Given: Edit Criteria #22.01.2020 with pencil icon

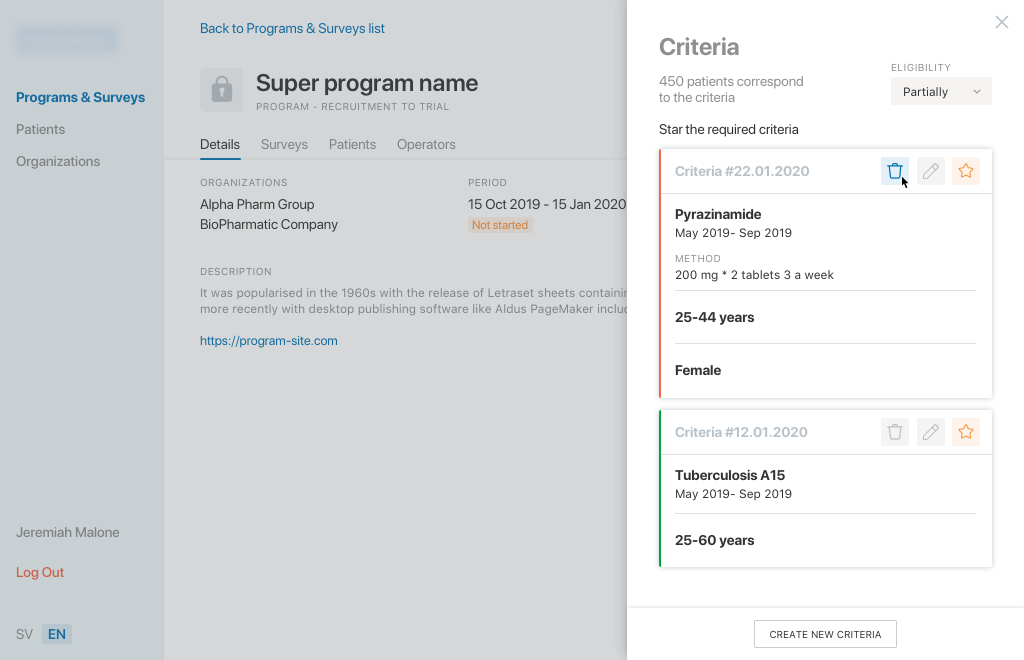Looking at the screenshot, I should pyautogui.click(x=931, y=171).
